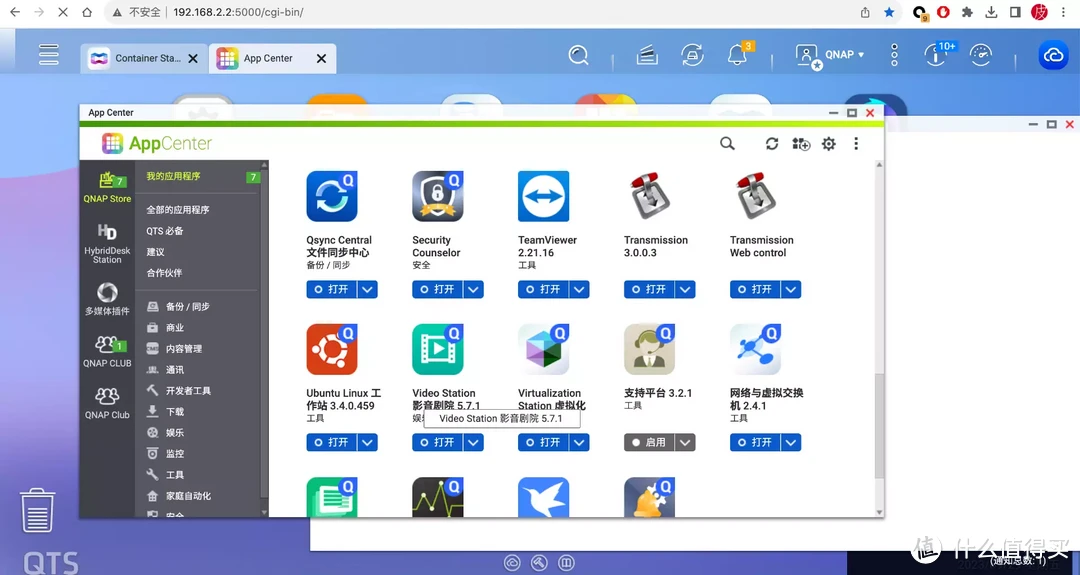Refresh the App Center list

point(771,143)
